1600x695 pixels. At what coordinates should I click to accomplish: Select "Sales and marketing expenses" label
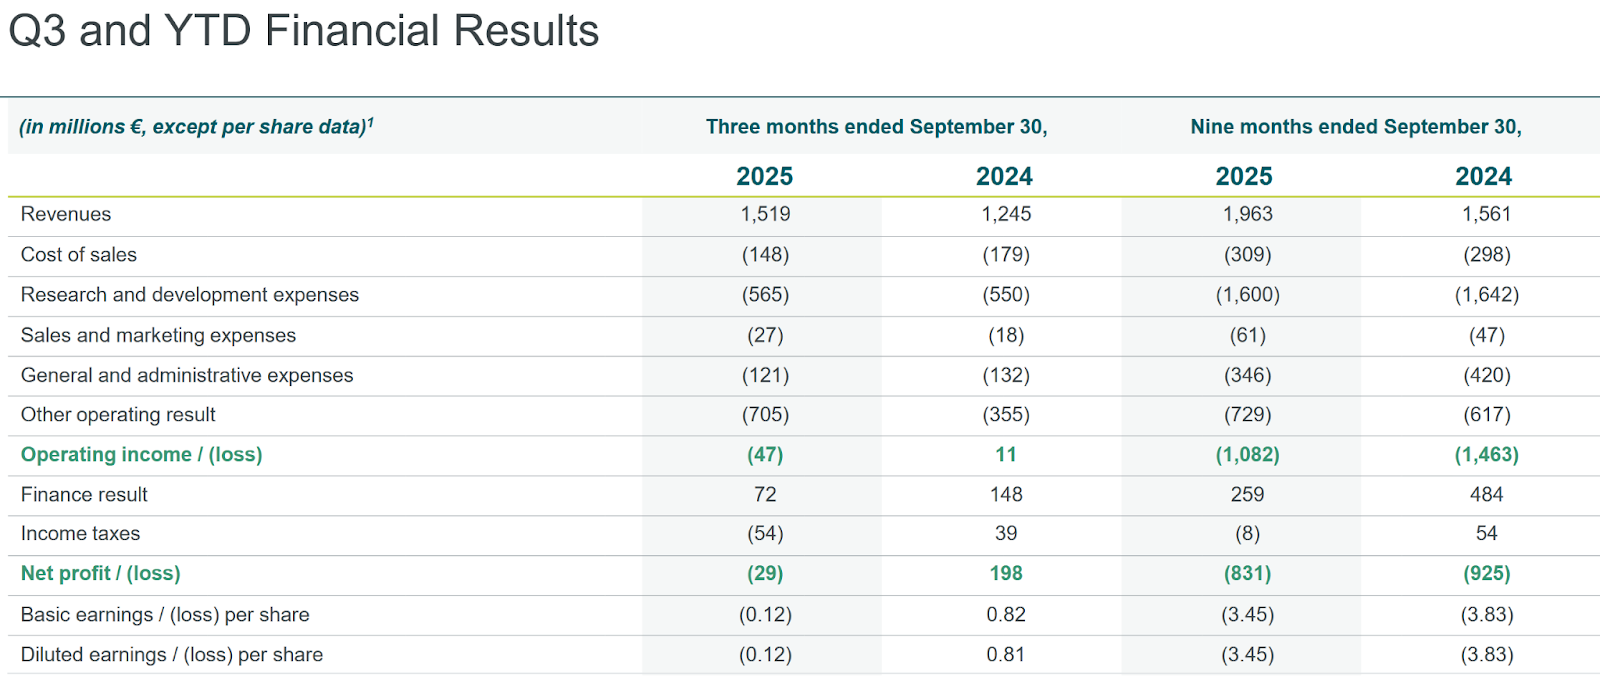click(158, 335)
